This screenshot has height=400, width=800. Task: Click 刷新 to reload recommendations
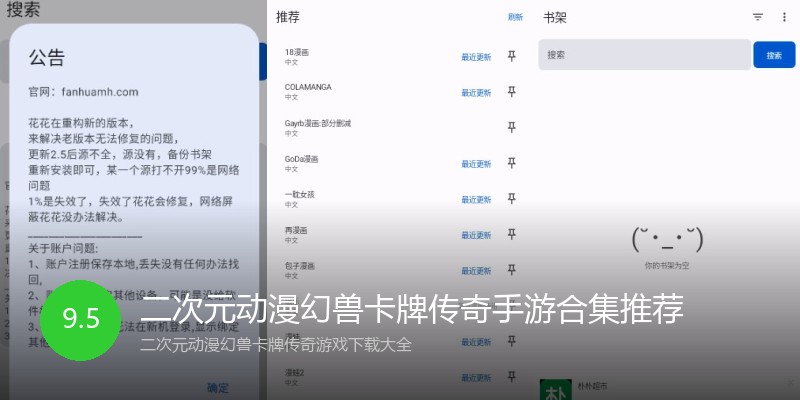[x=515, y=17]
